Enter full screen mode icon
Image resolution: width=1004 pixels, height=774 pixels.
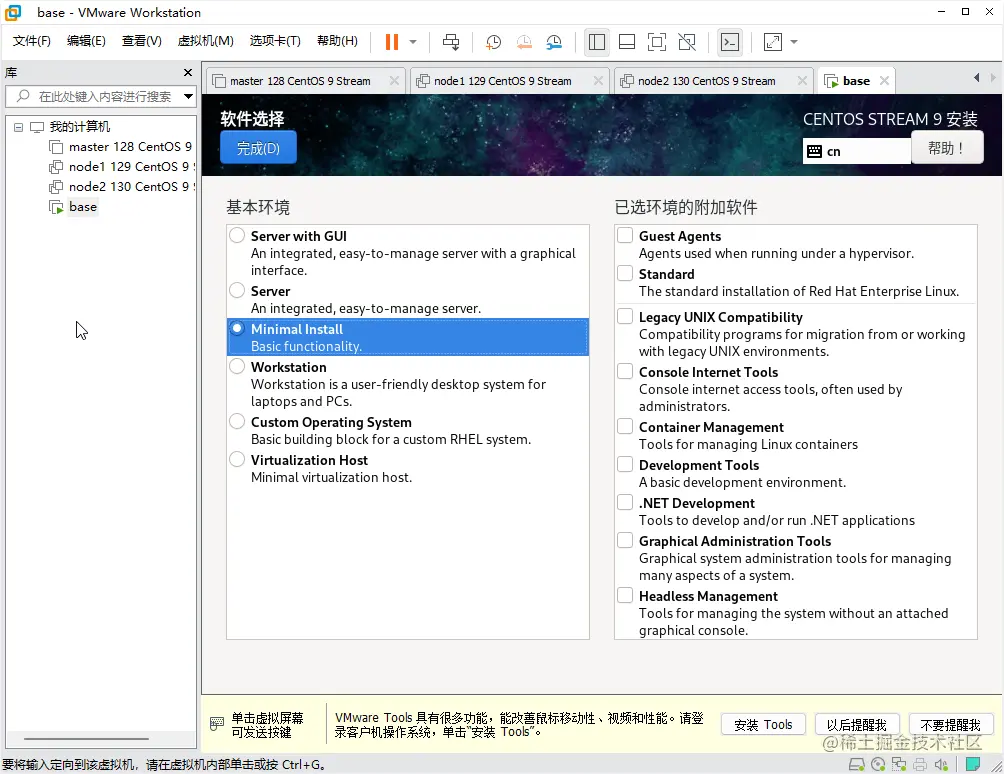657,42
